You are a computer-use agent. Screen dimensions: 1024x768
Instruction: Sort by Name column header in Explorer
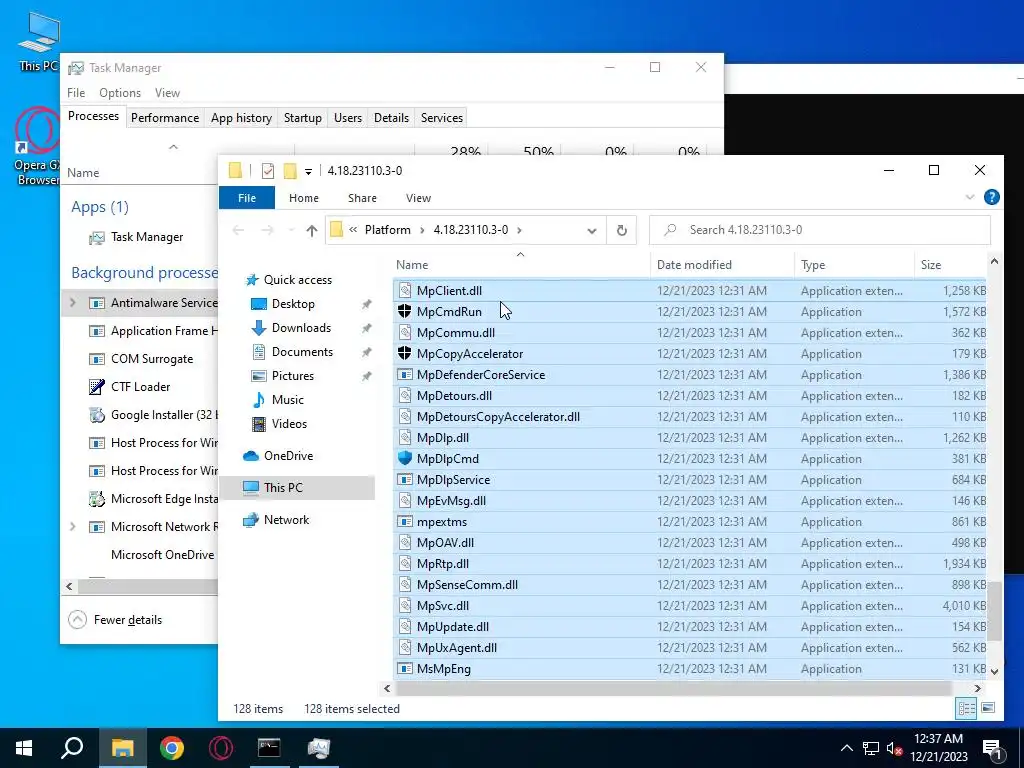(x=521, y=264)
